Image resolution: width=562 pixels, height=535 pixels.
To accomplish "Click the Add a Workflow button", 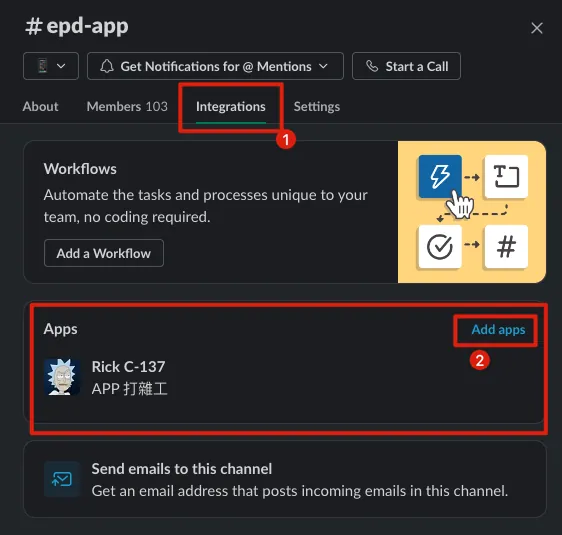I will pos(104,253).
